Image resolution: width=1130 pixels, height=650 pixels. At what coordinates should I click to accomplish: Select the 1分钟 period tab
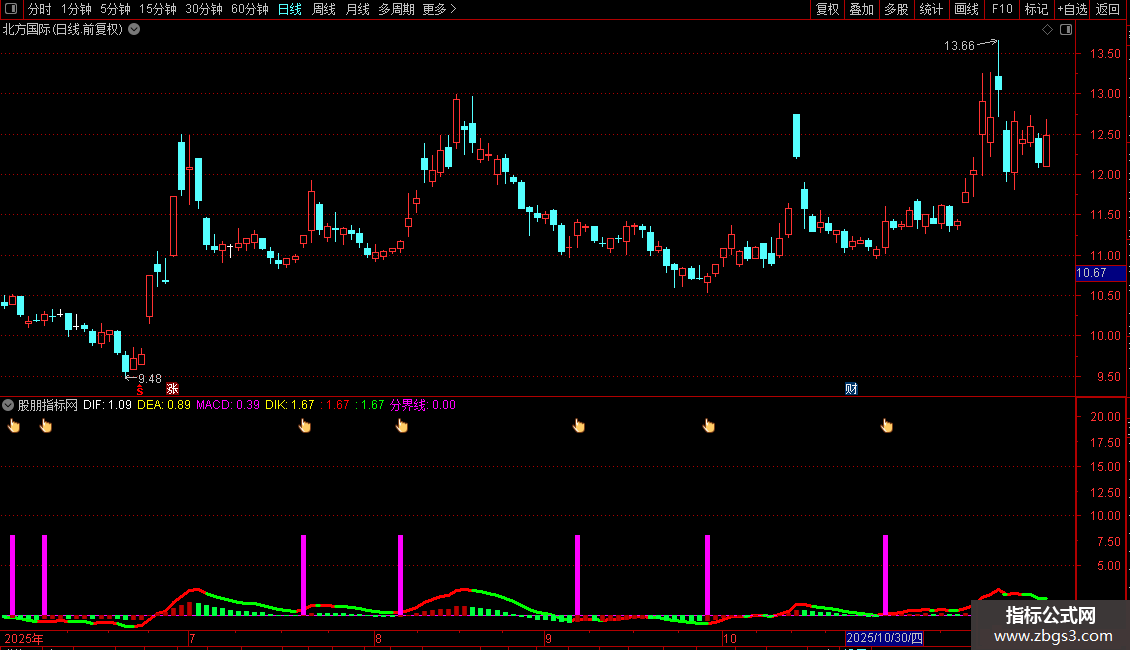pyautogui.click(x=76, y=9)
